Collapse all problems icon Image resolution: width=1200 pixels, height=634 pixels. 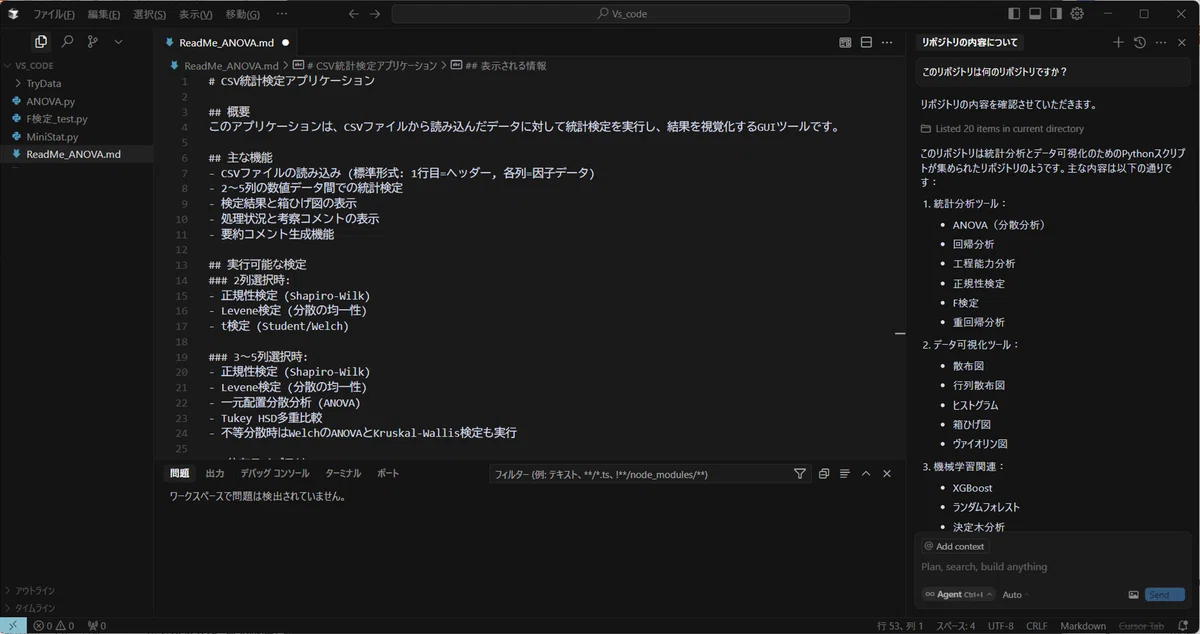pyautogui.click(x=824, y=474)
